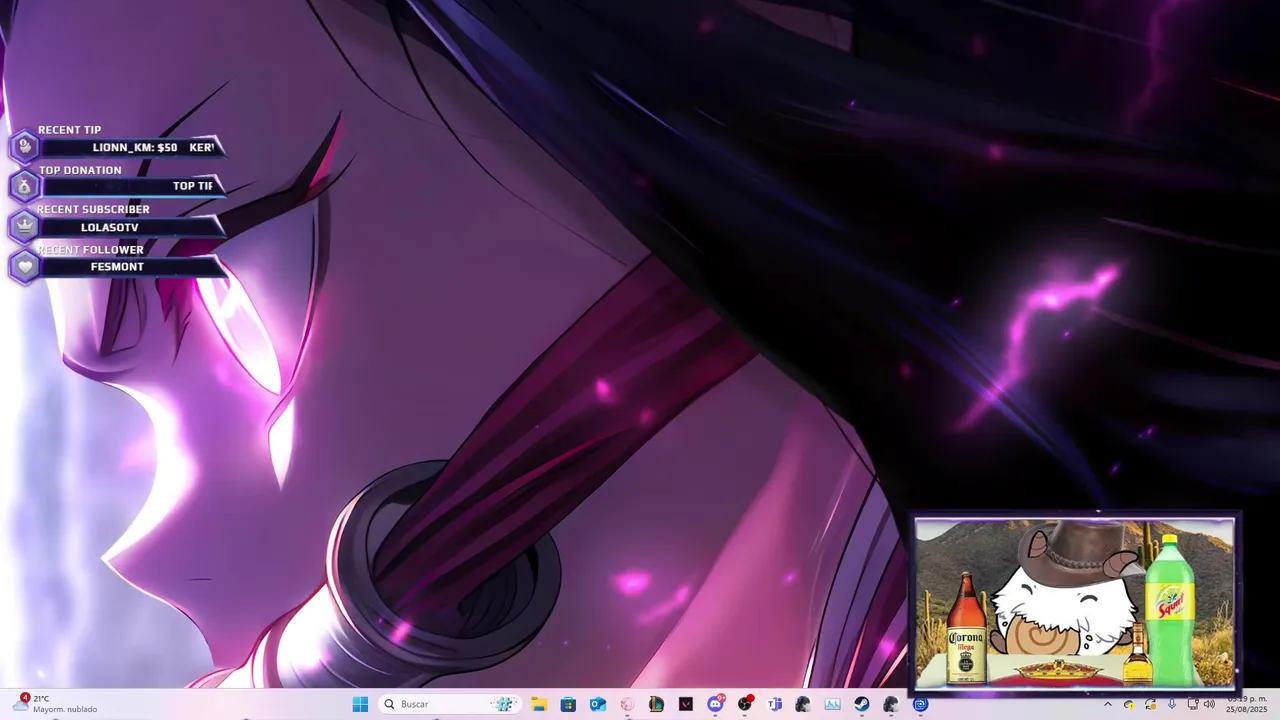This screenshot has height=720, width=1280.
Task: Click the FESMONT follower name
Action: 117,267
